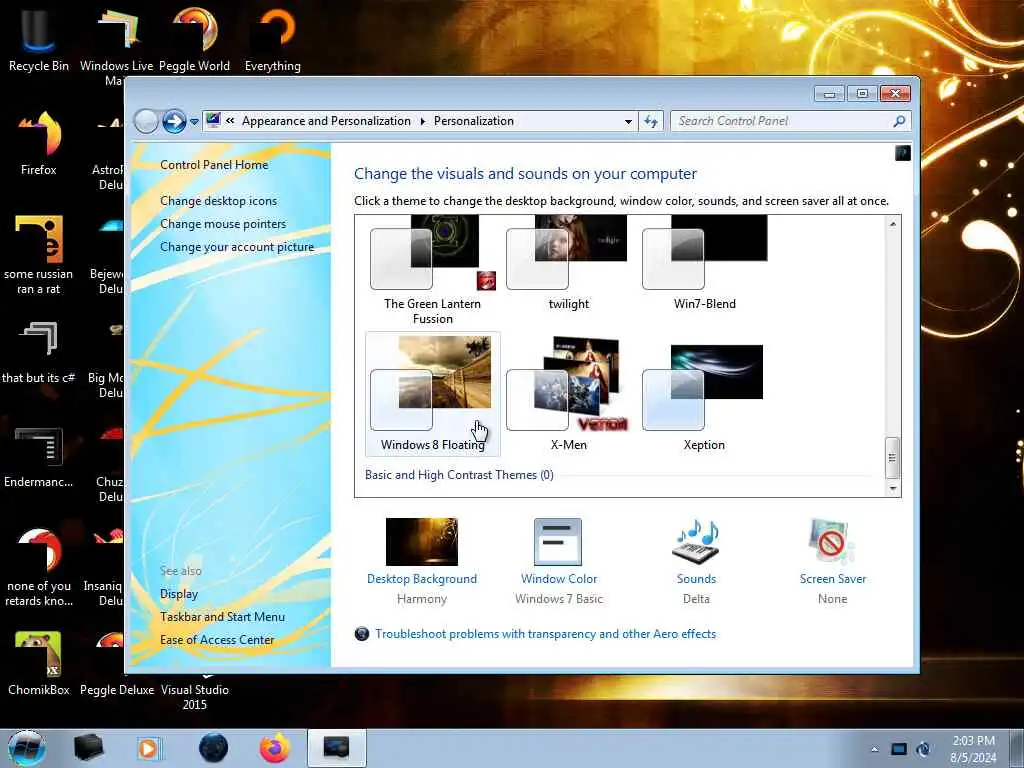Open Taskbar and Start Menu link
This screenshot has height=768, width=1024.
(x=222, y=616)
